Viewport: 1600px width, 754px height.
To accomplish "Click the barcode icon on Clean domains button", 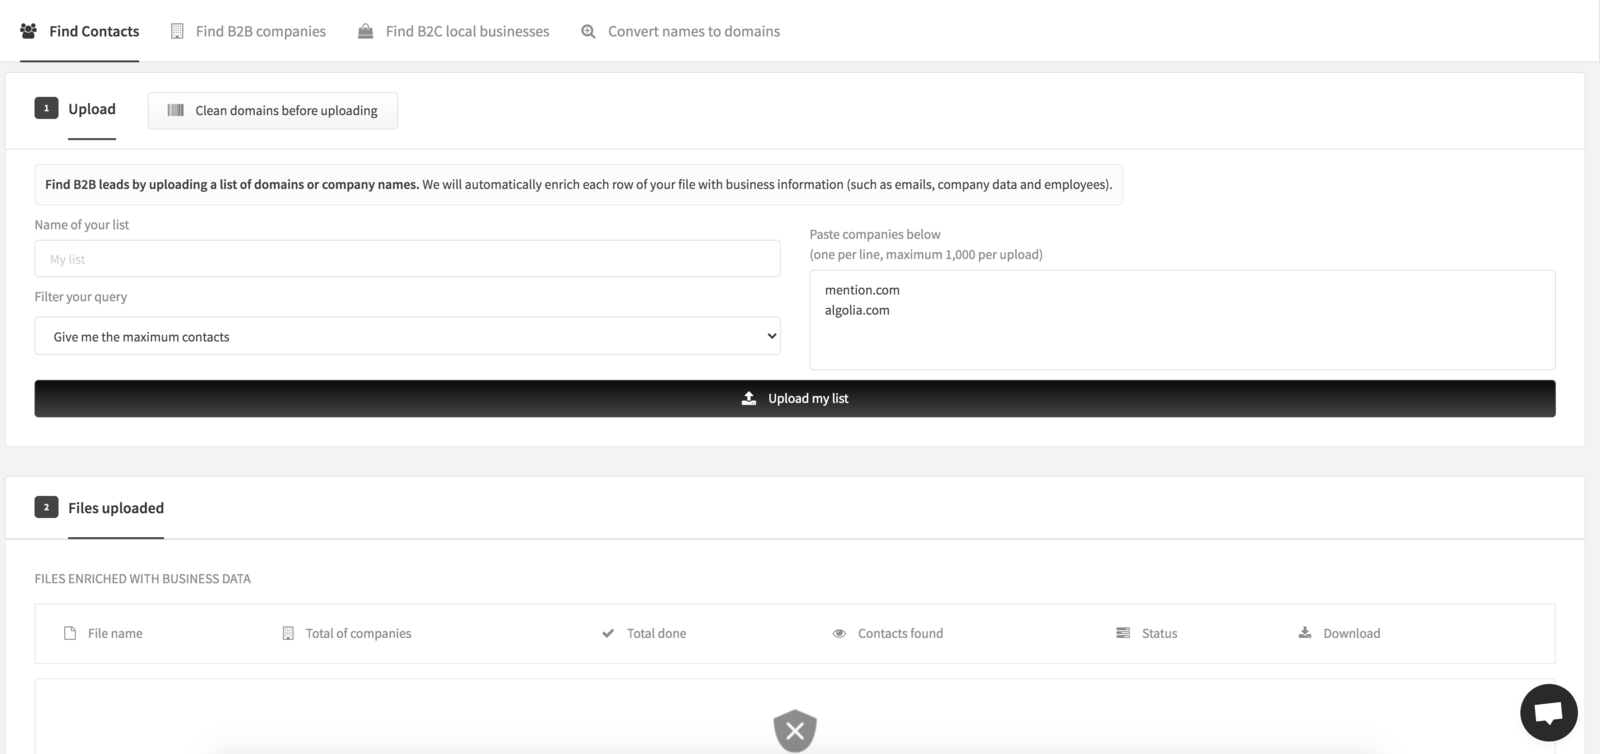I will point(175,110).
